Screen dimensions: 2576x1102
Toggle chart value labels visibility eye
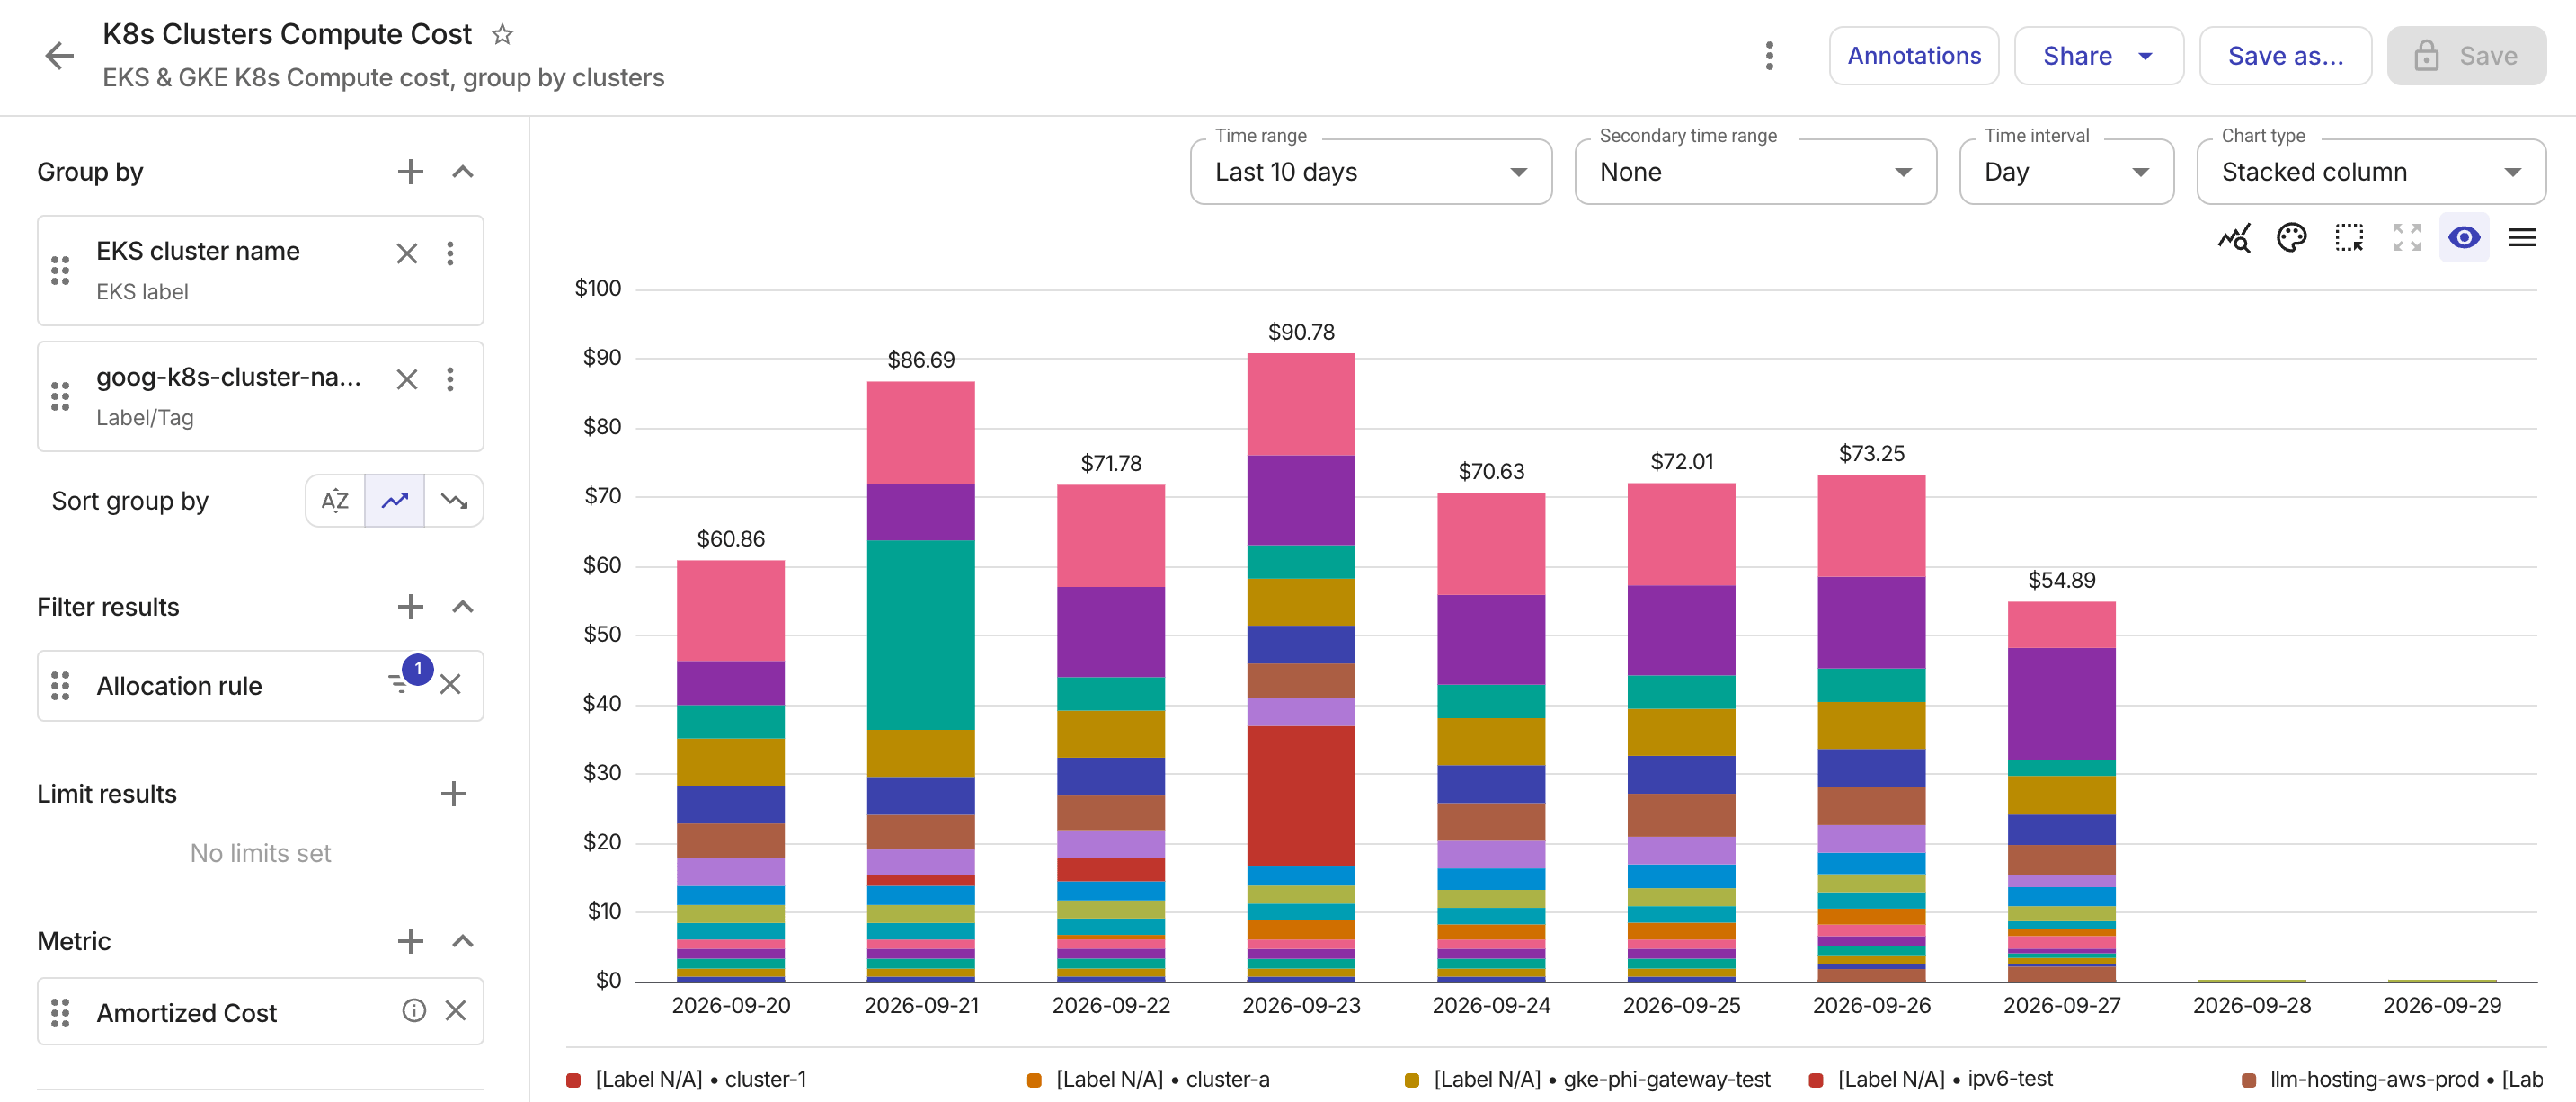(2464, 238)
